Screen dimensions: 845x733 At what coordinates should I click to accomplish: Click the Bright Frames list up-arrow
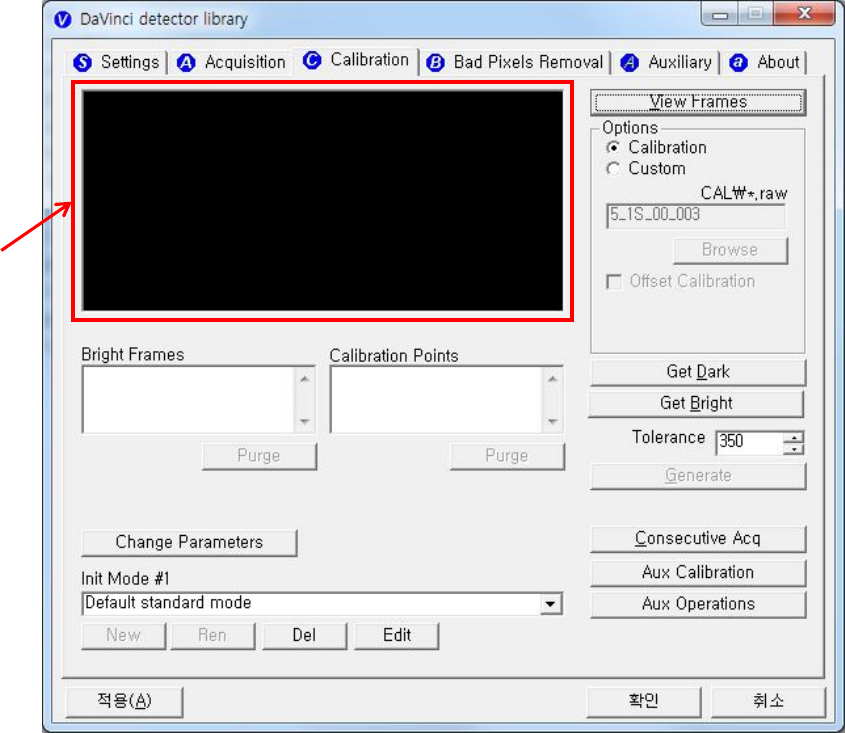tap(305, 379)
